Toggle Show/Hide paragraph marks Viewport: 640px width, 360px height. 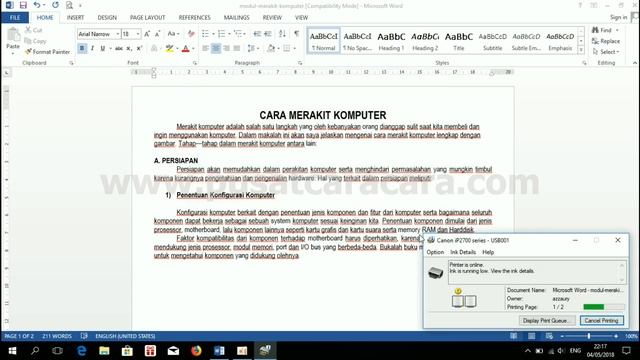click(x=297, y=33)
